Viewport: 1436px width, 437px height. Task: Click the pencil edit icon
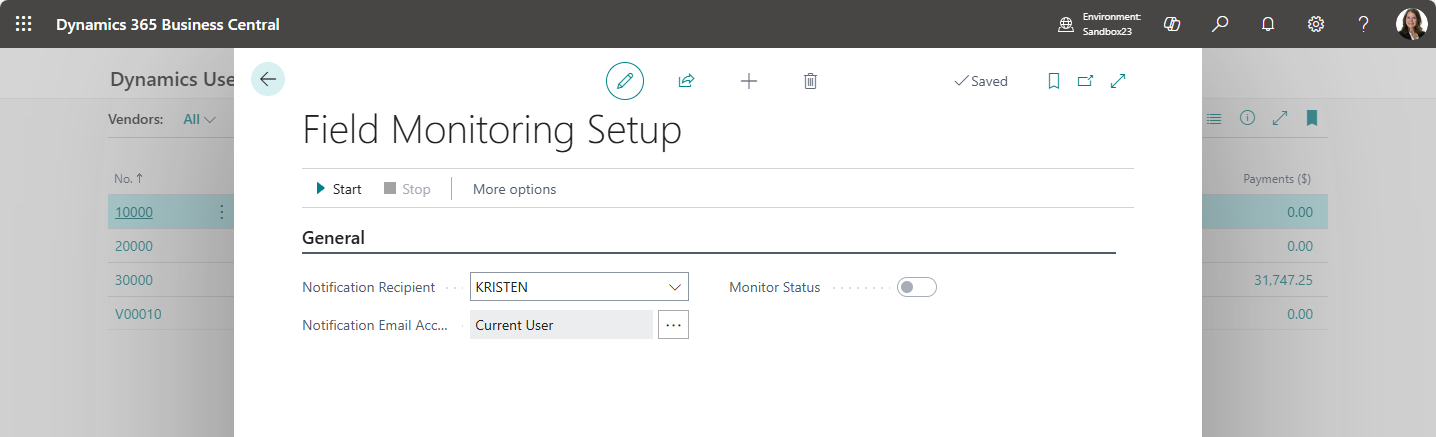tap(625, 81)
